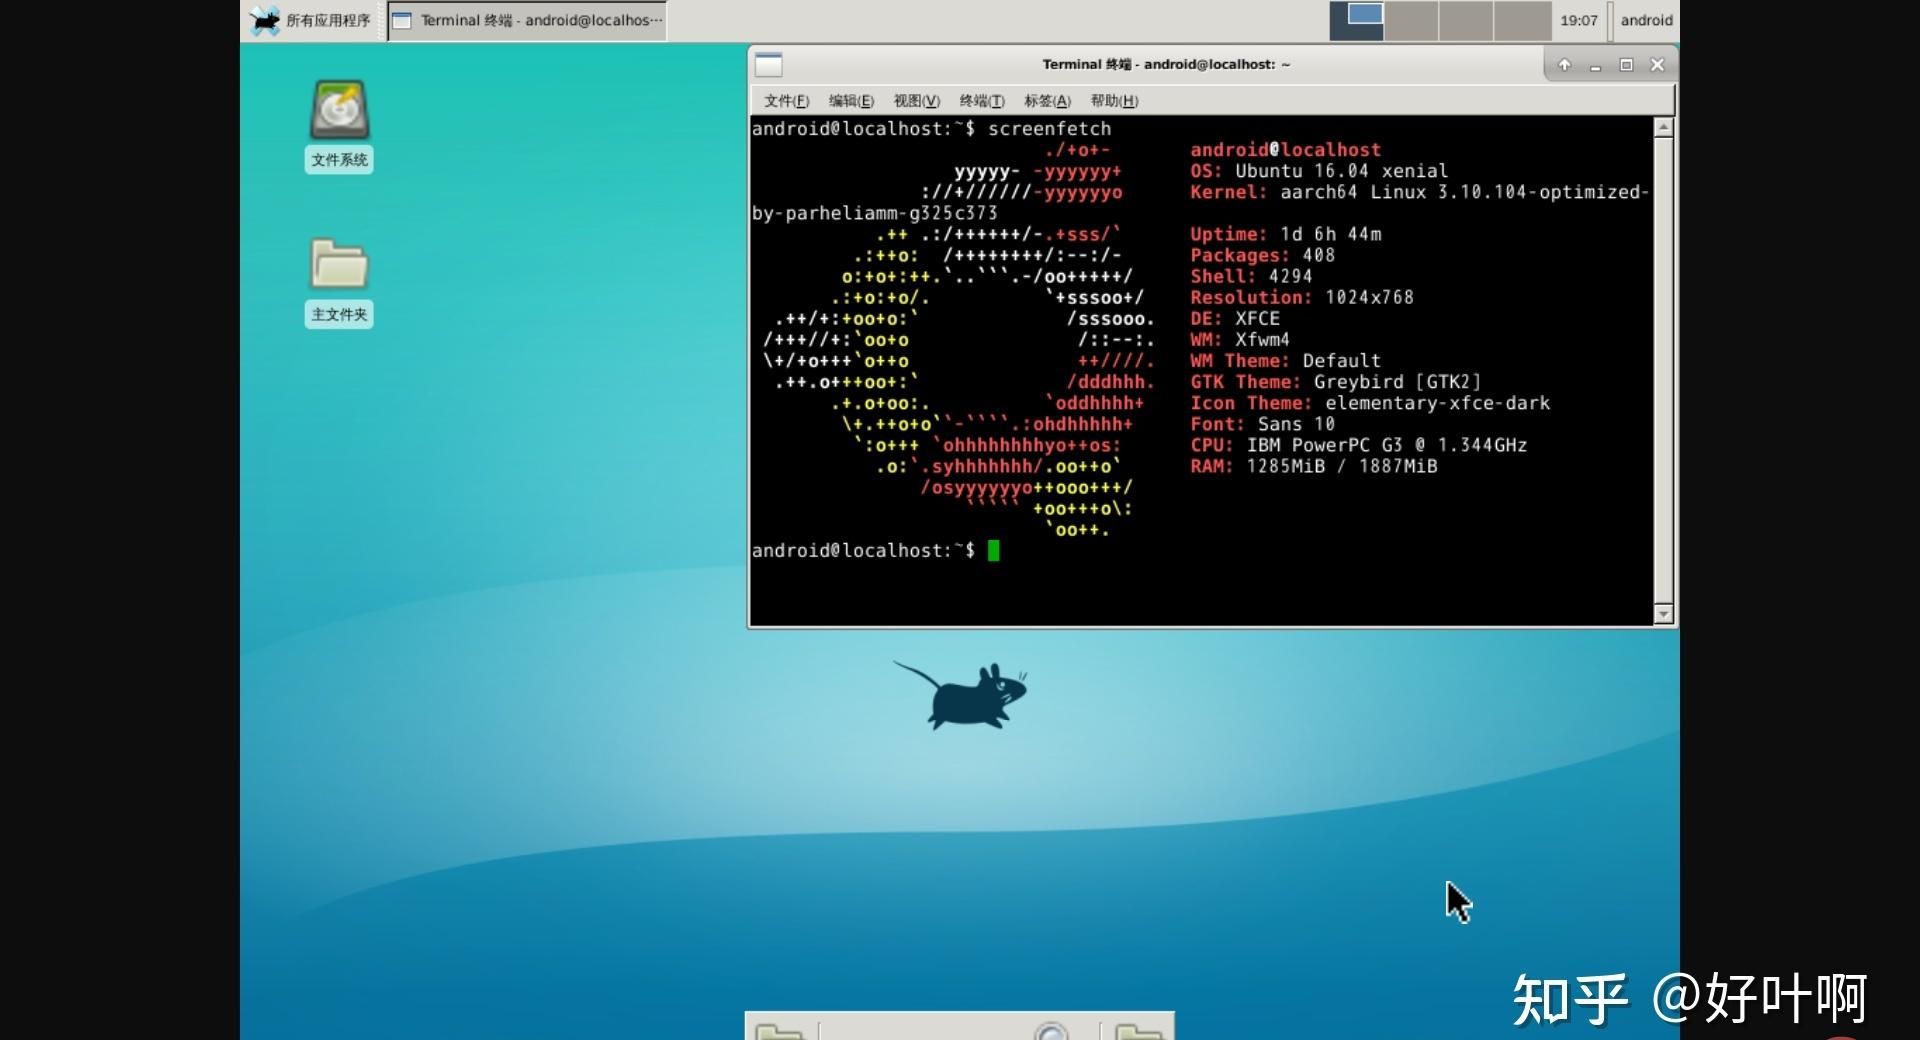Click the Resolution: 1024x768 line

[1301, 297]
